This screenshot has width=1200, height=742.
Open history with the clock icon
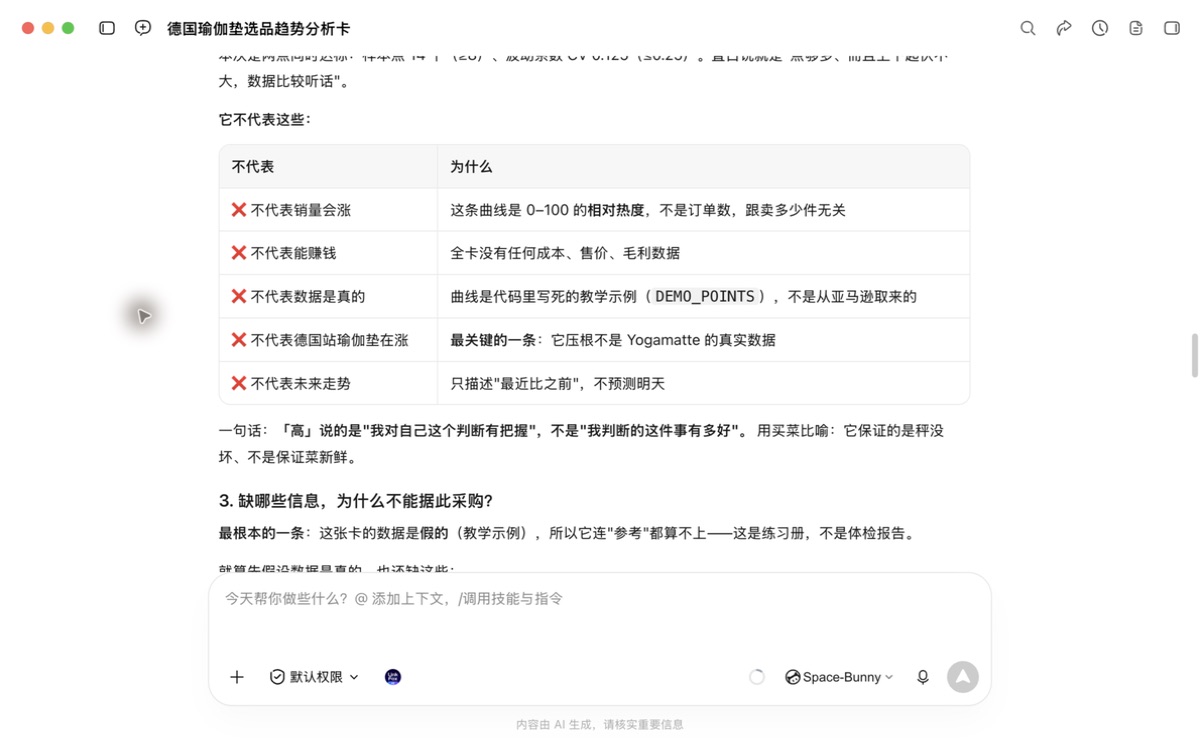1100,28
